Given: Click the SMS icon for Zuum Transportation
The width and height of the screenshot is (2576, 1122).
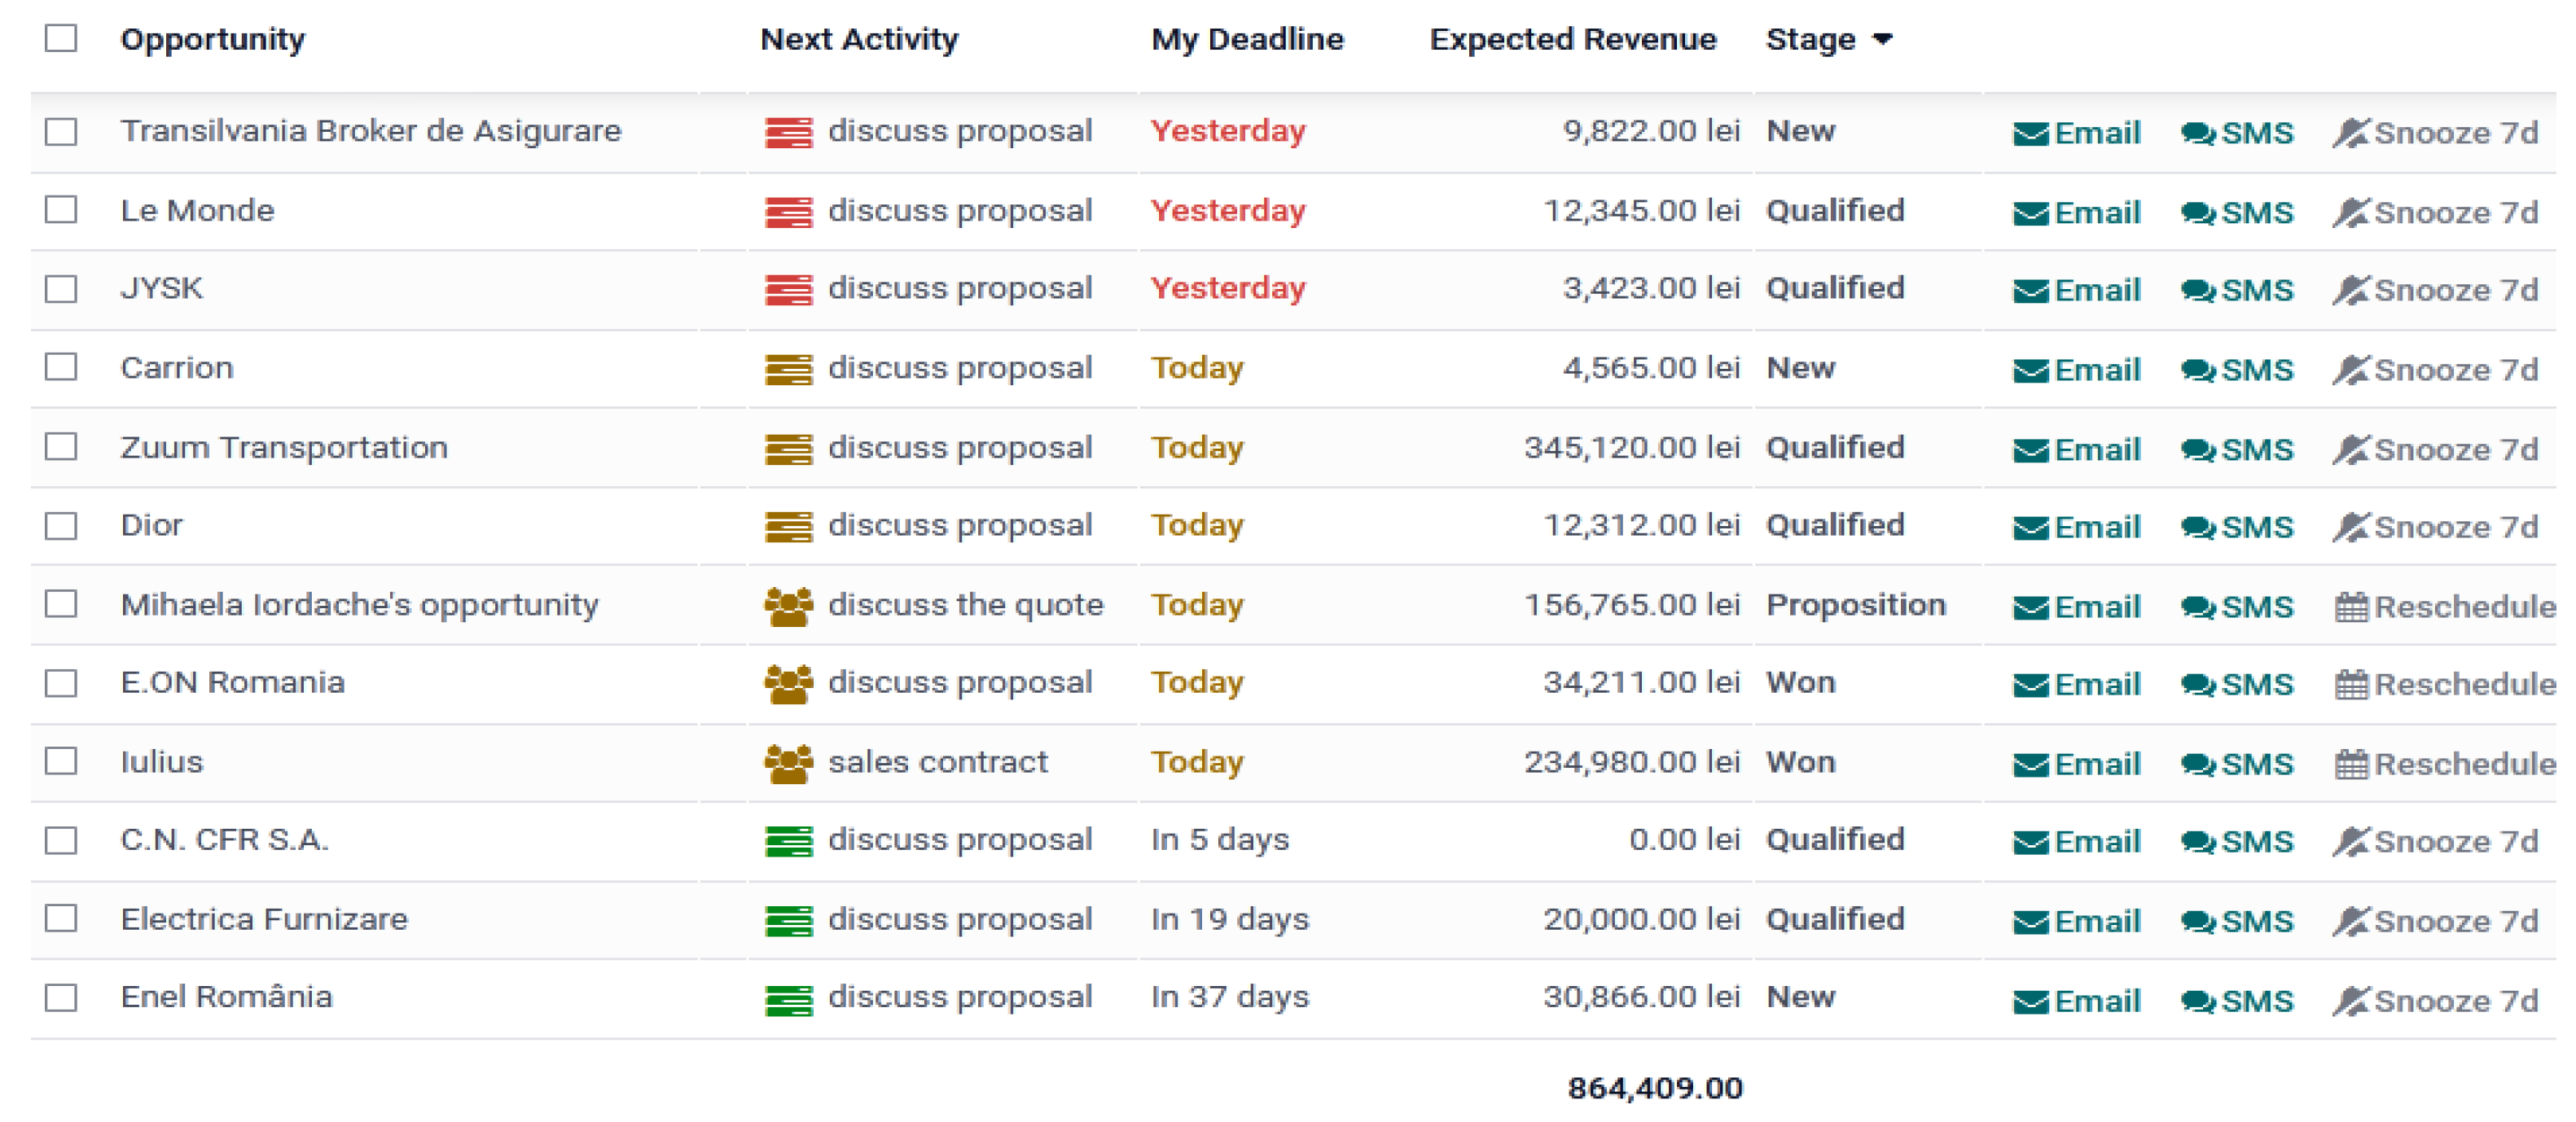Looking at the screenshot, I should [2197, 450].
